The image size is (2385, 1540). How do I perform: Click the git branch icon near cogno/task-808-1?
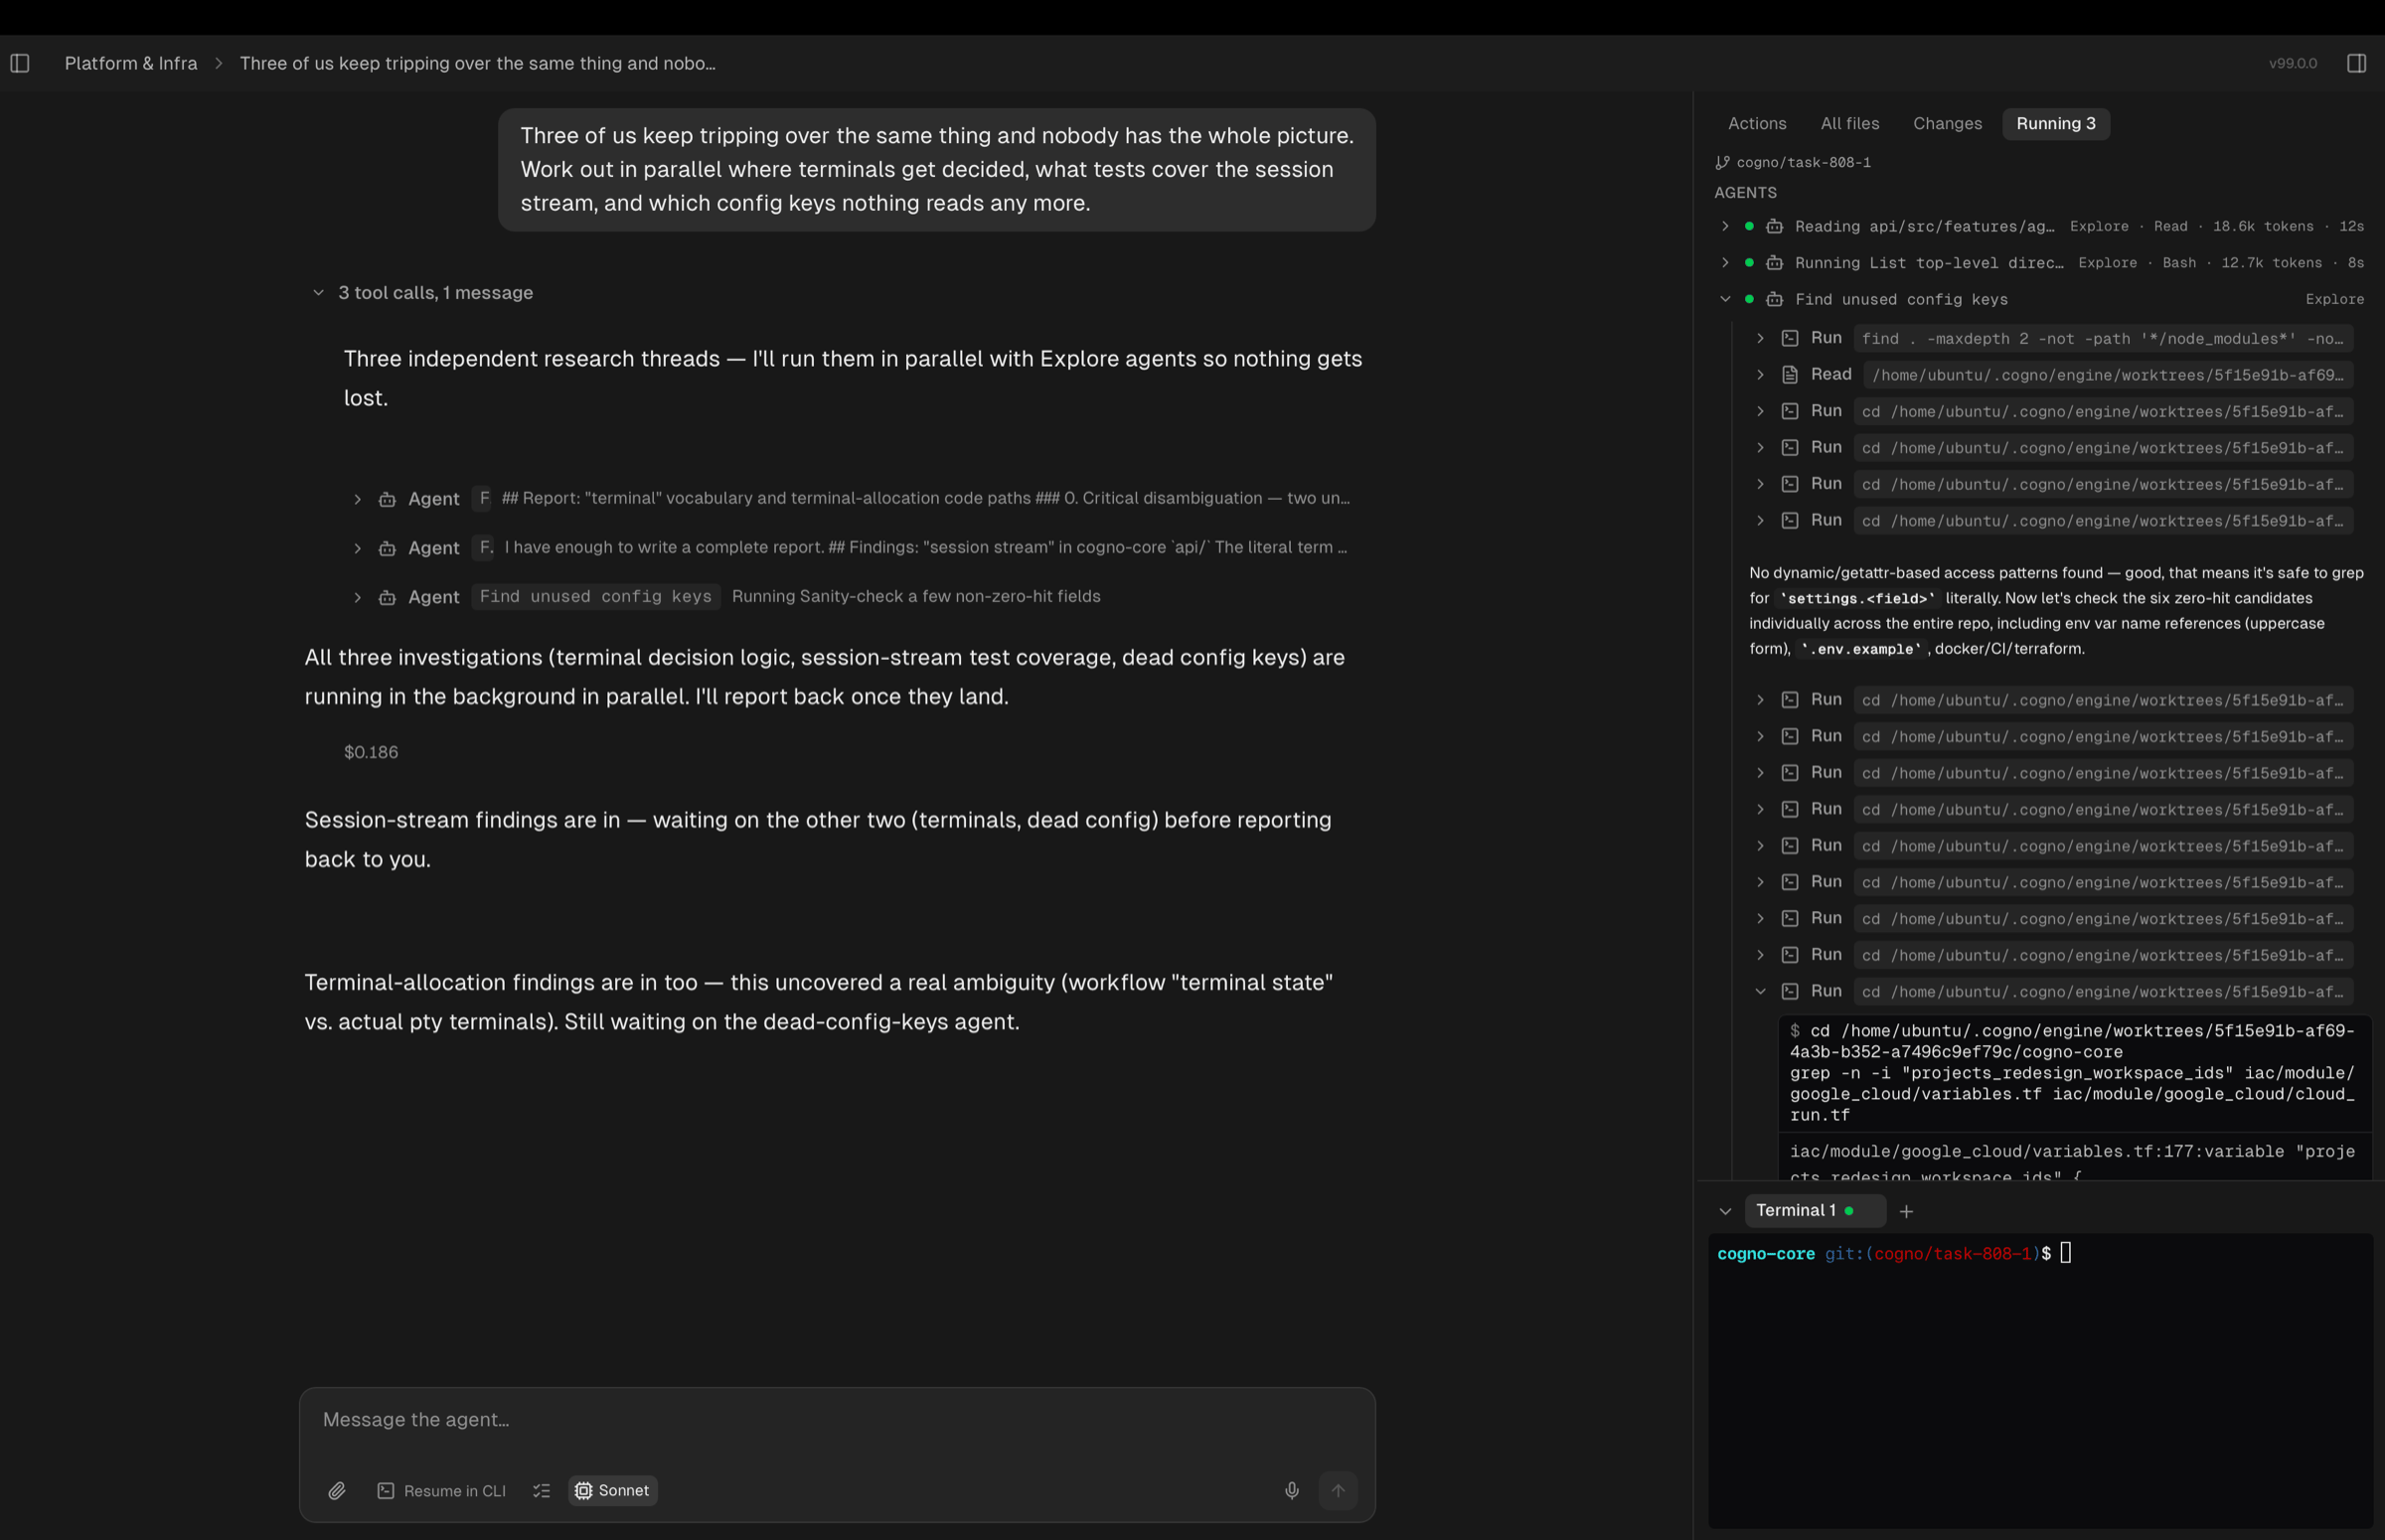[1722, 162]
